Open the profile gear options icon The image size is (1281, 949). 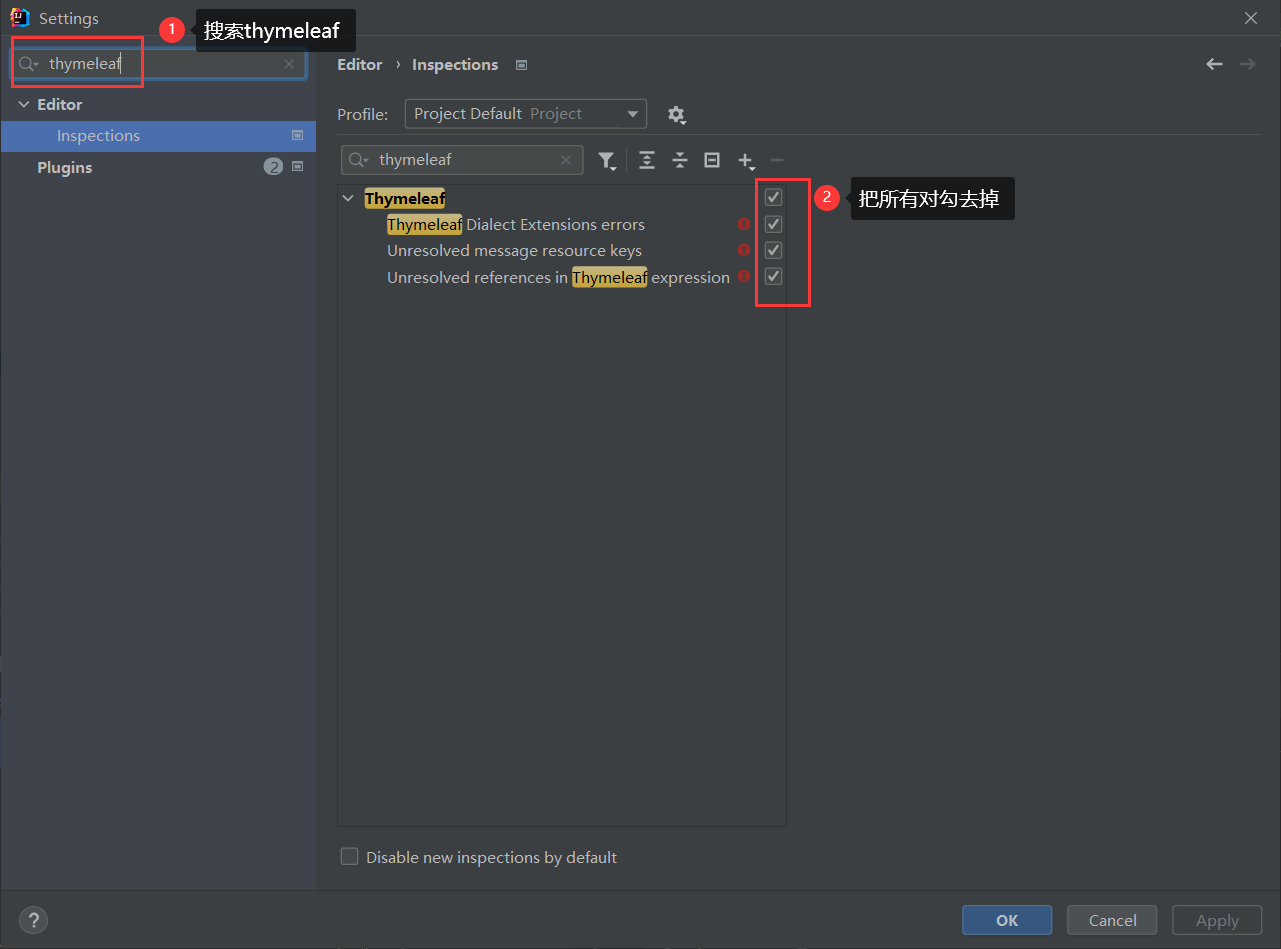tap(677, 115)
